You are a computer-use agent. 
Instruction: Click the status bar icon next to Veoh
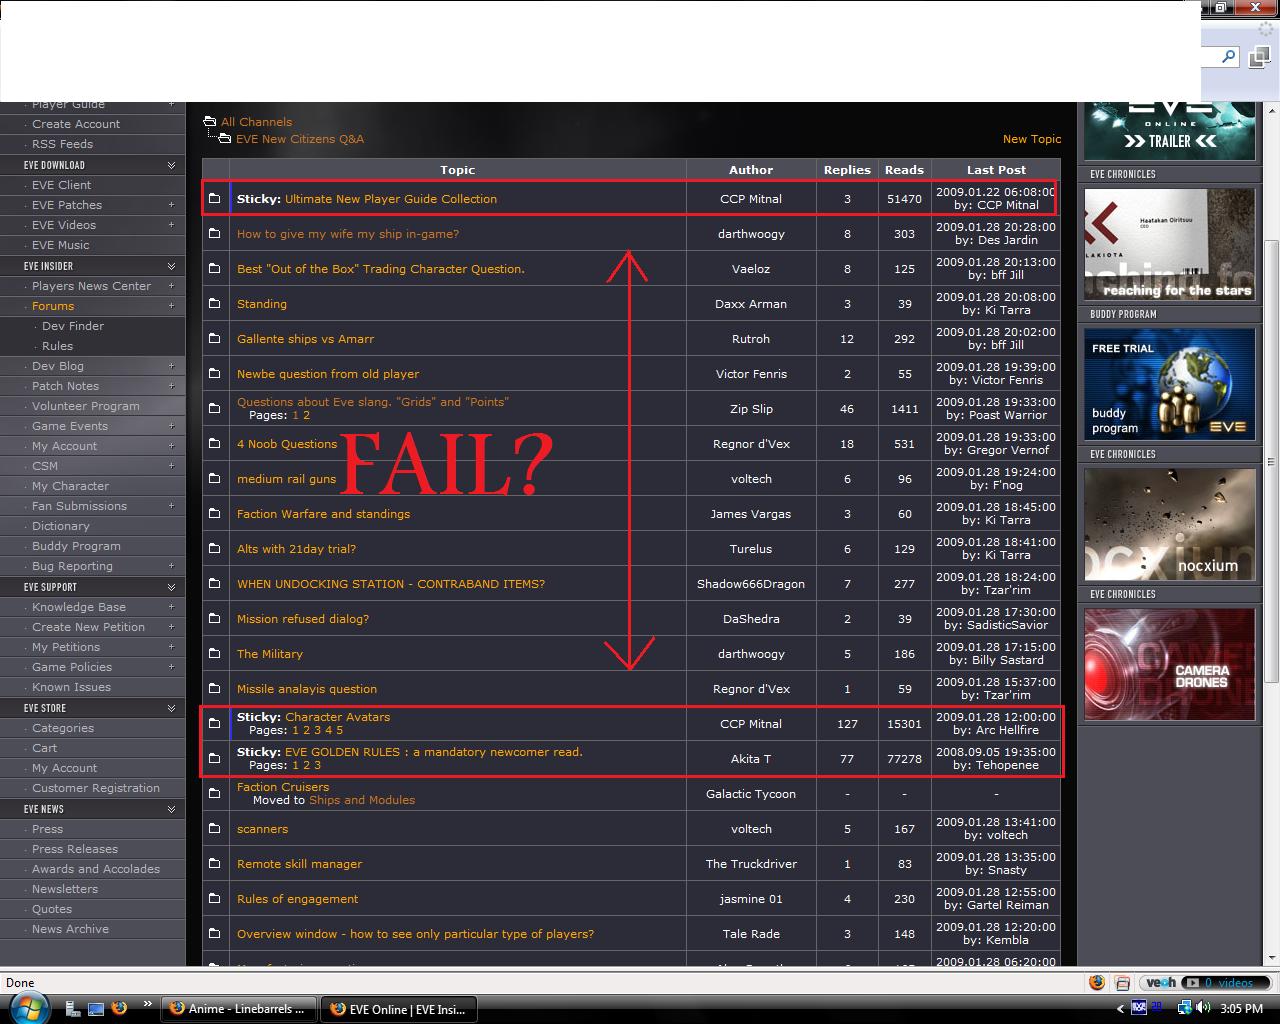(1122, 983)
